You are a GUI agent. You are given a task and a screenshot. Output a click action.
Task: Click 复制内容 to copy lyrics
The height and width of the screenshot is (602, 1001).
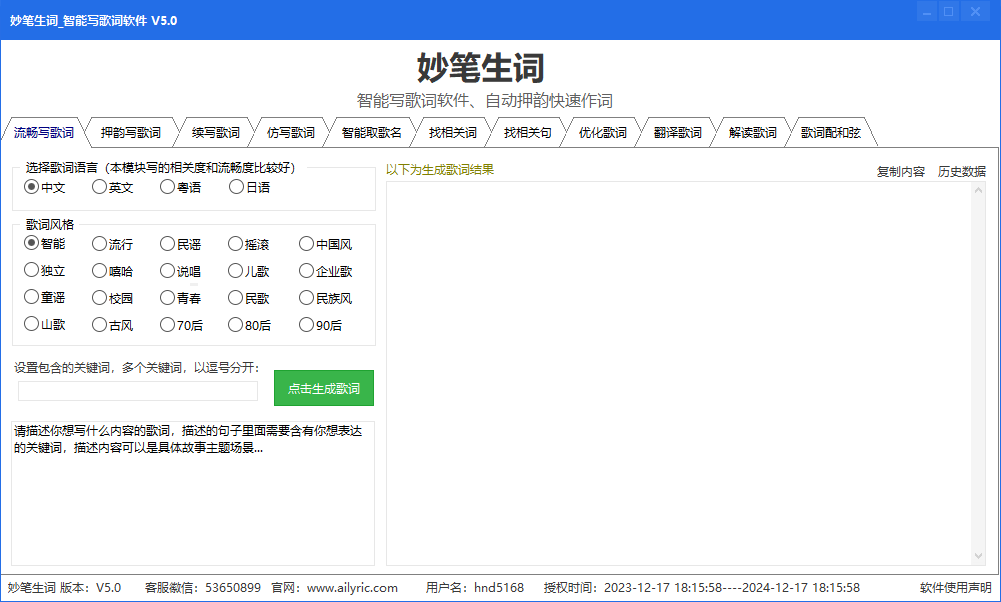click(900, 172)
